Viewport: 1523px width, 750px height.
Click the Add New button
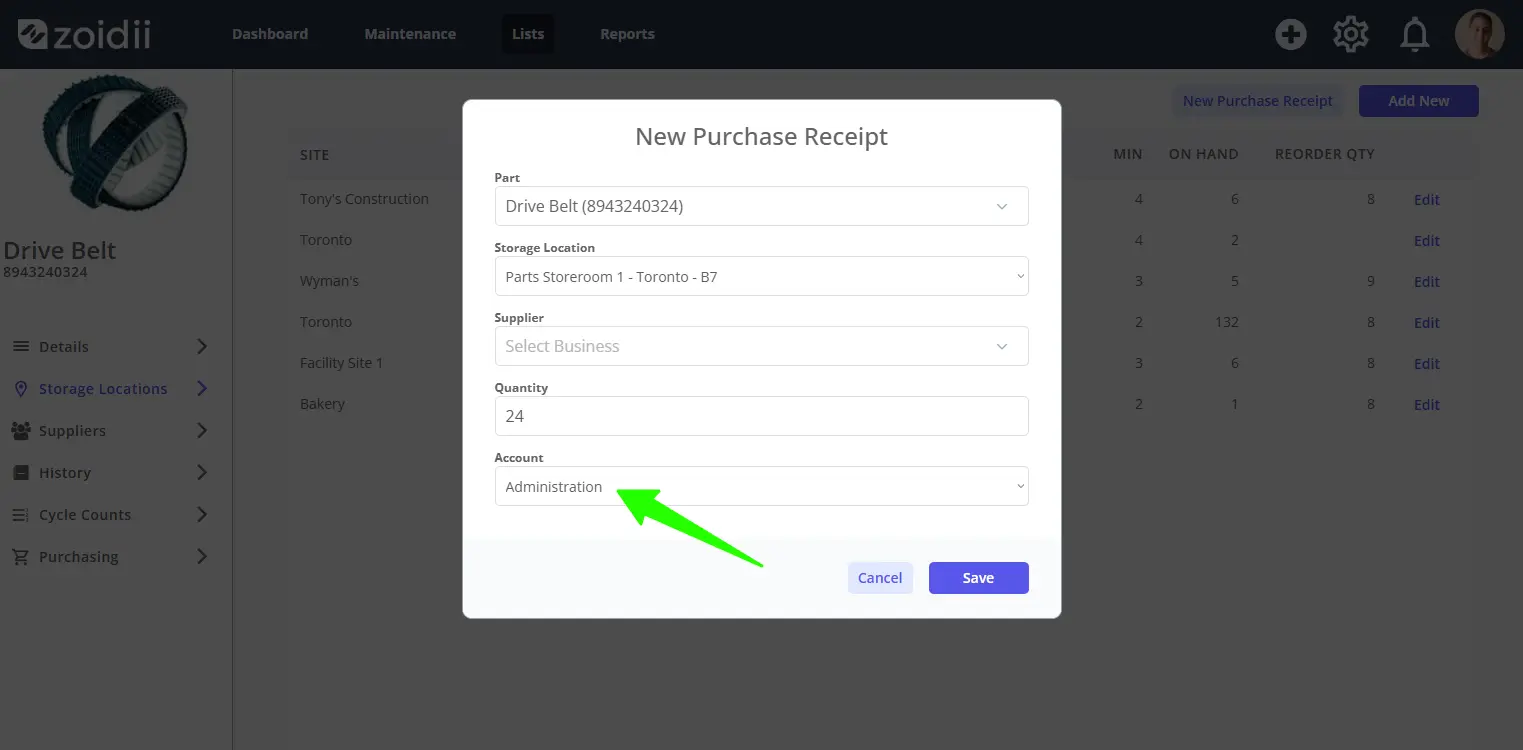pos(1418,101)
